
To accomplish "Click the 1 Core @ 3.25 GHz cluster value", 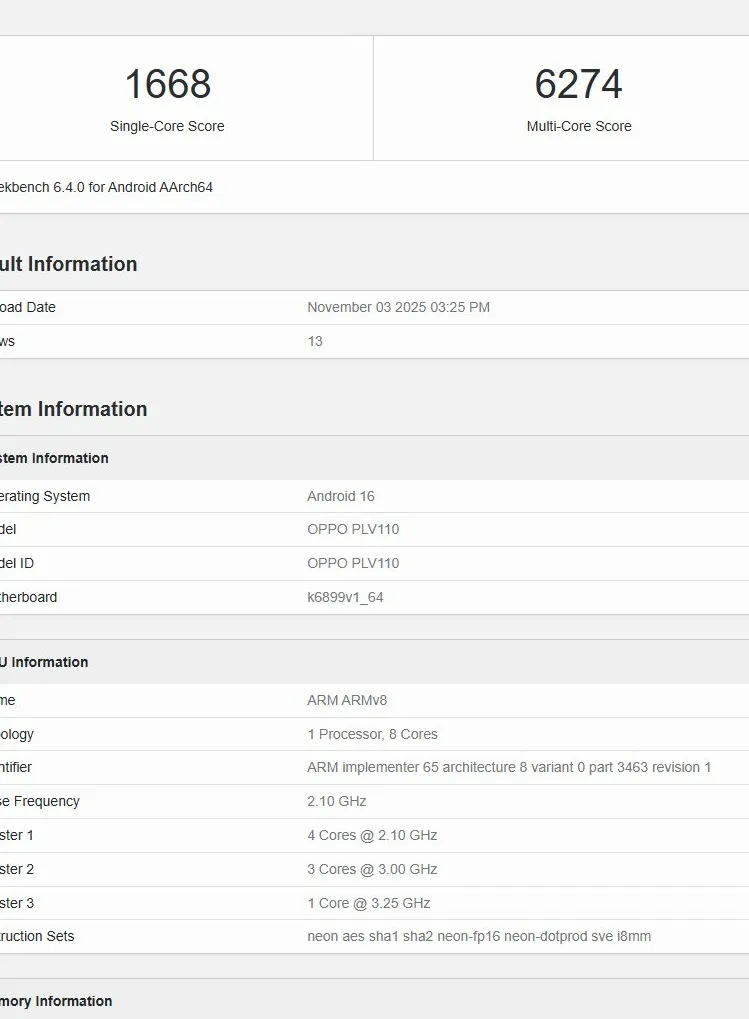I will click(x=368, y=903).
